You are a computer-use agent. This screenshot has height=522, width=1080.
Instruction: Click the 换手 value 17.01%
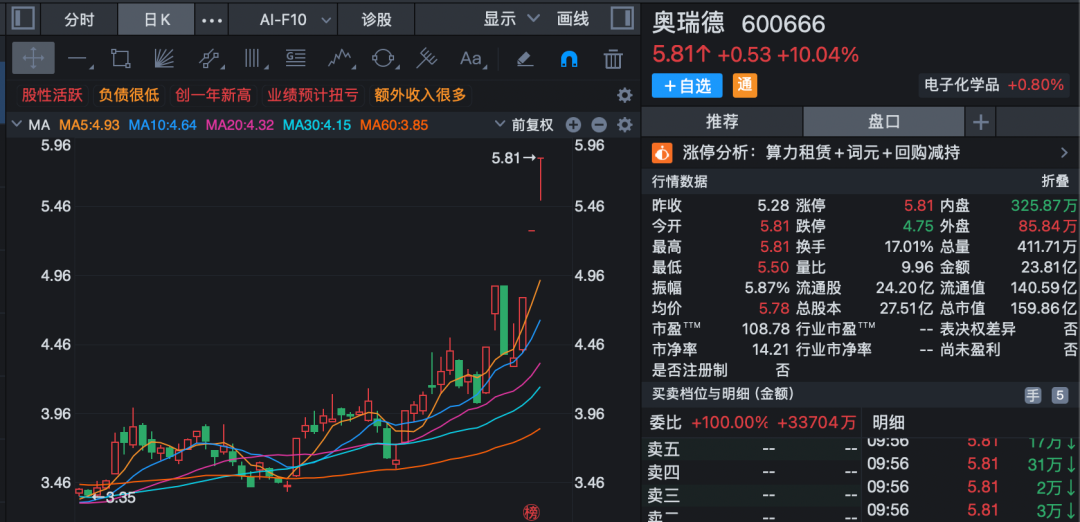click(909, 247)
